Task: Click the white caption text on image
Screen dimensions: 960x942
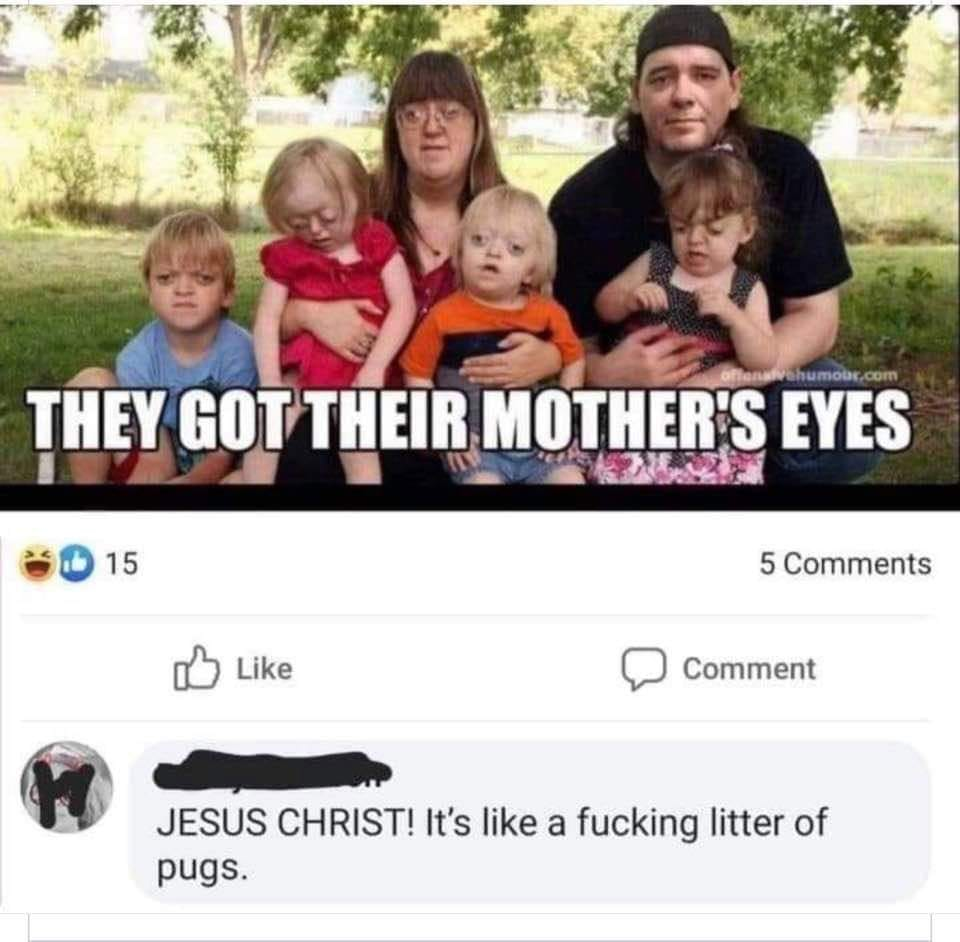Action: (x=468, y=420)
